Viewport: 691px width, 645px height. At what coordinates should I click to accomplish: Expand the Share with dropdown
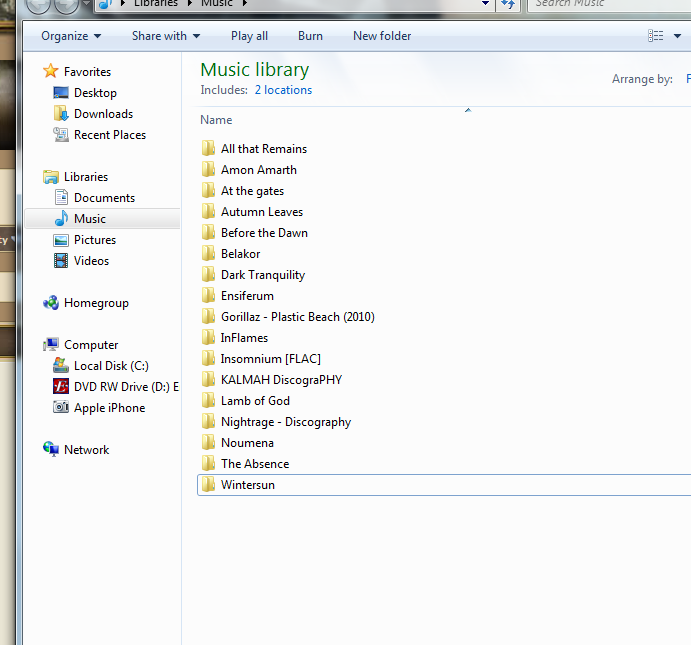(166, 36)
